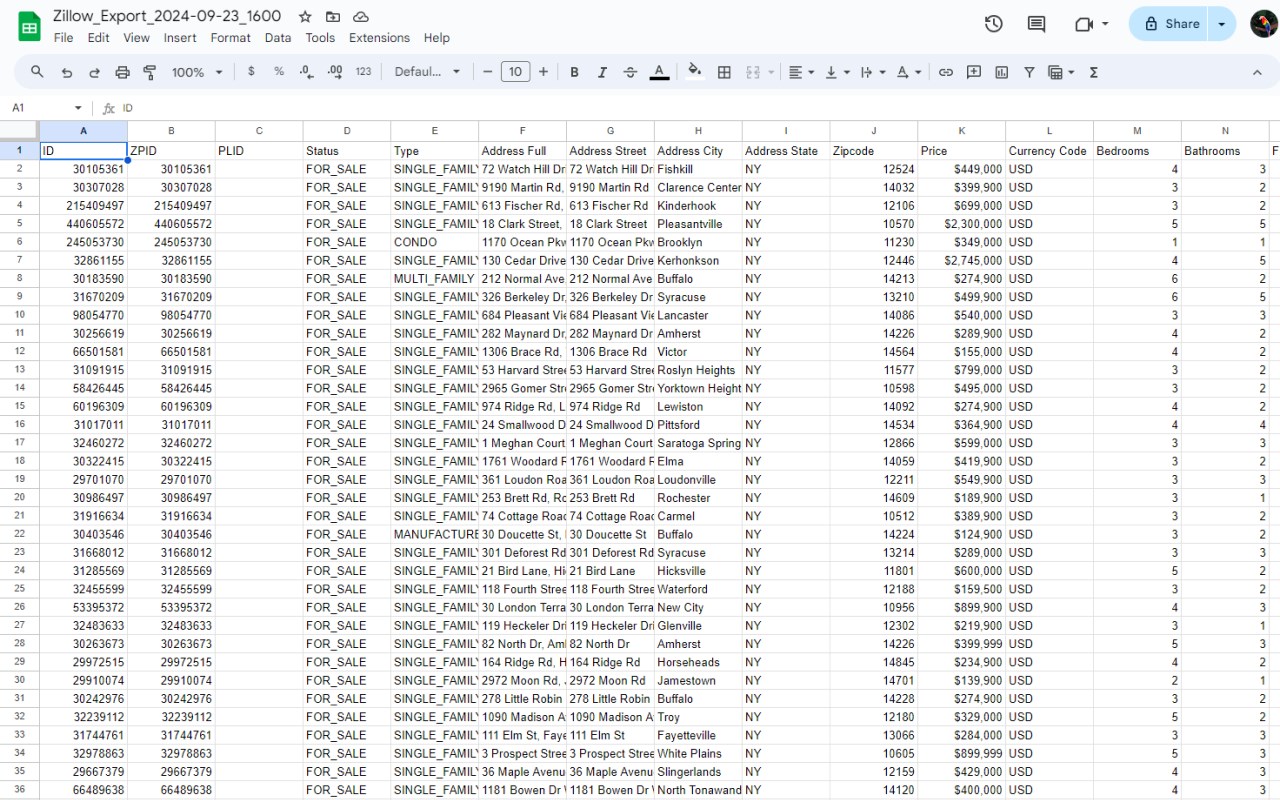Increase font size with plus button
The image size is (1280, 800).
point(543,72)
